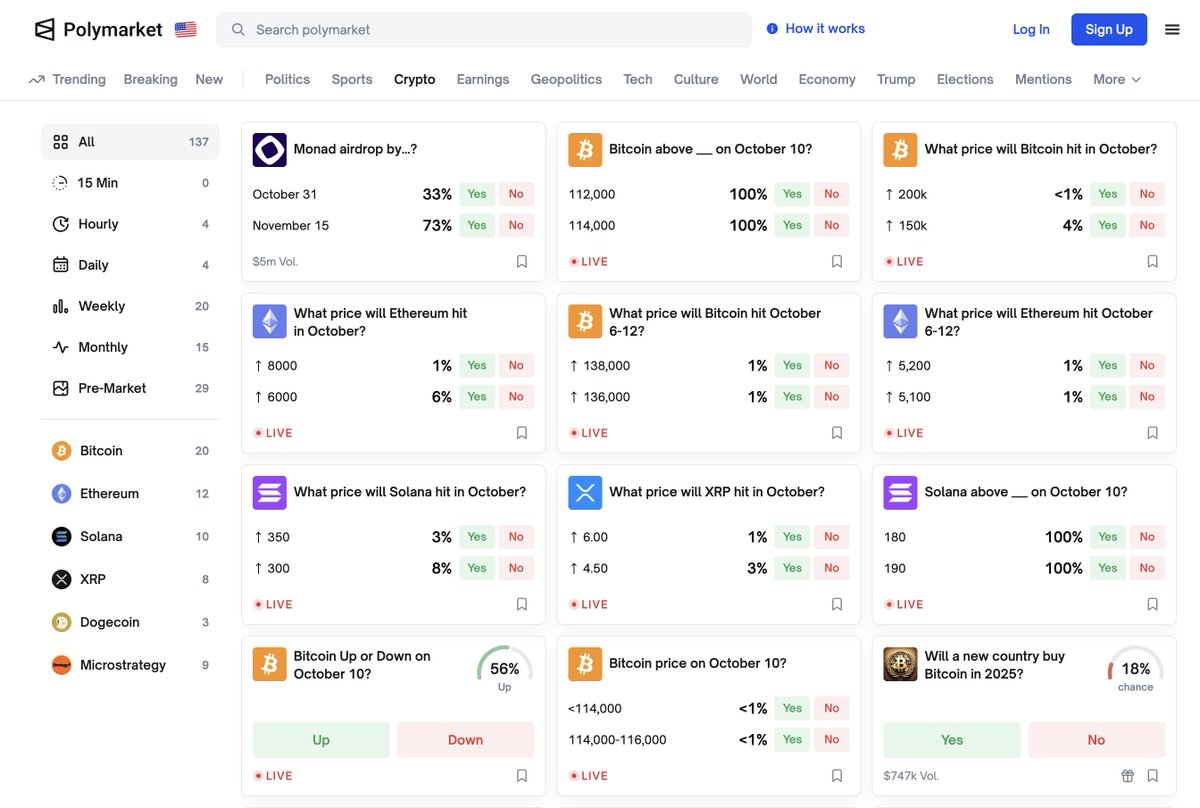Bookmark the Solana above on October 10 market
Viewport: 1200px width, 808px height.
(1152, 604)
